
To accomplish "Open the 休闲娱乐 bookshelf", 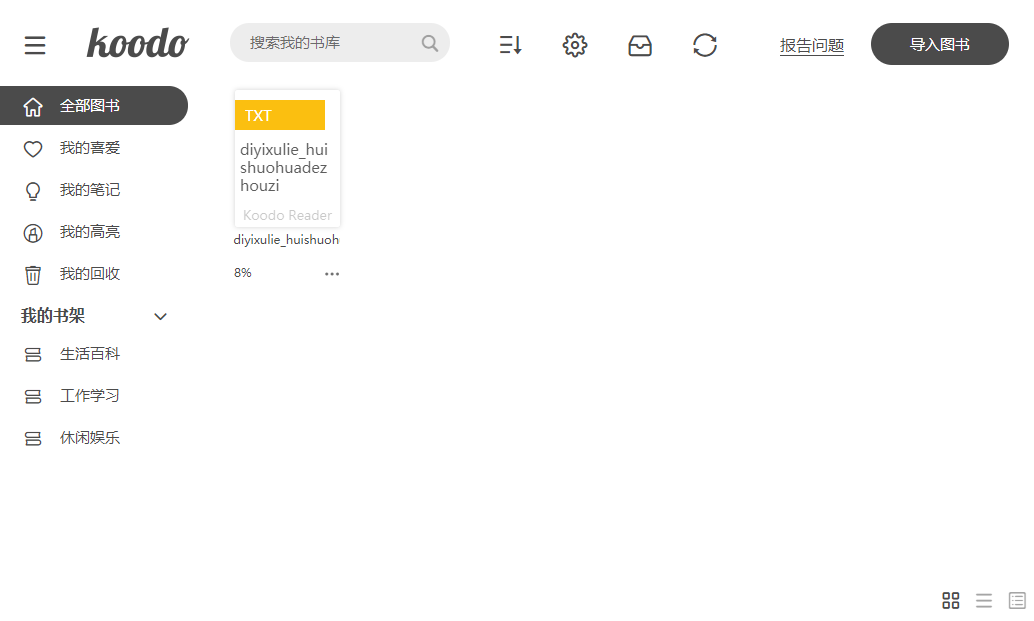I will (x=88, y=437).
